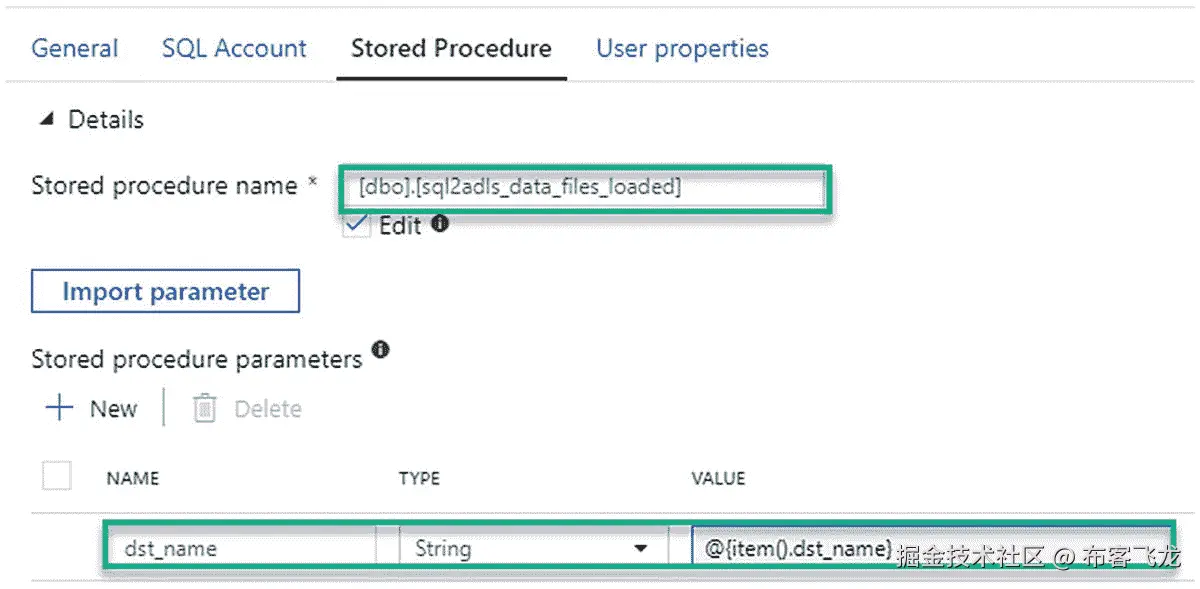Click the Stored procedure name label
This screenshot has width=1200, height=589.
pyautogui.click(x=164, y=186)
